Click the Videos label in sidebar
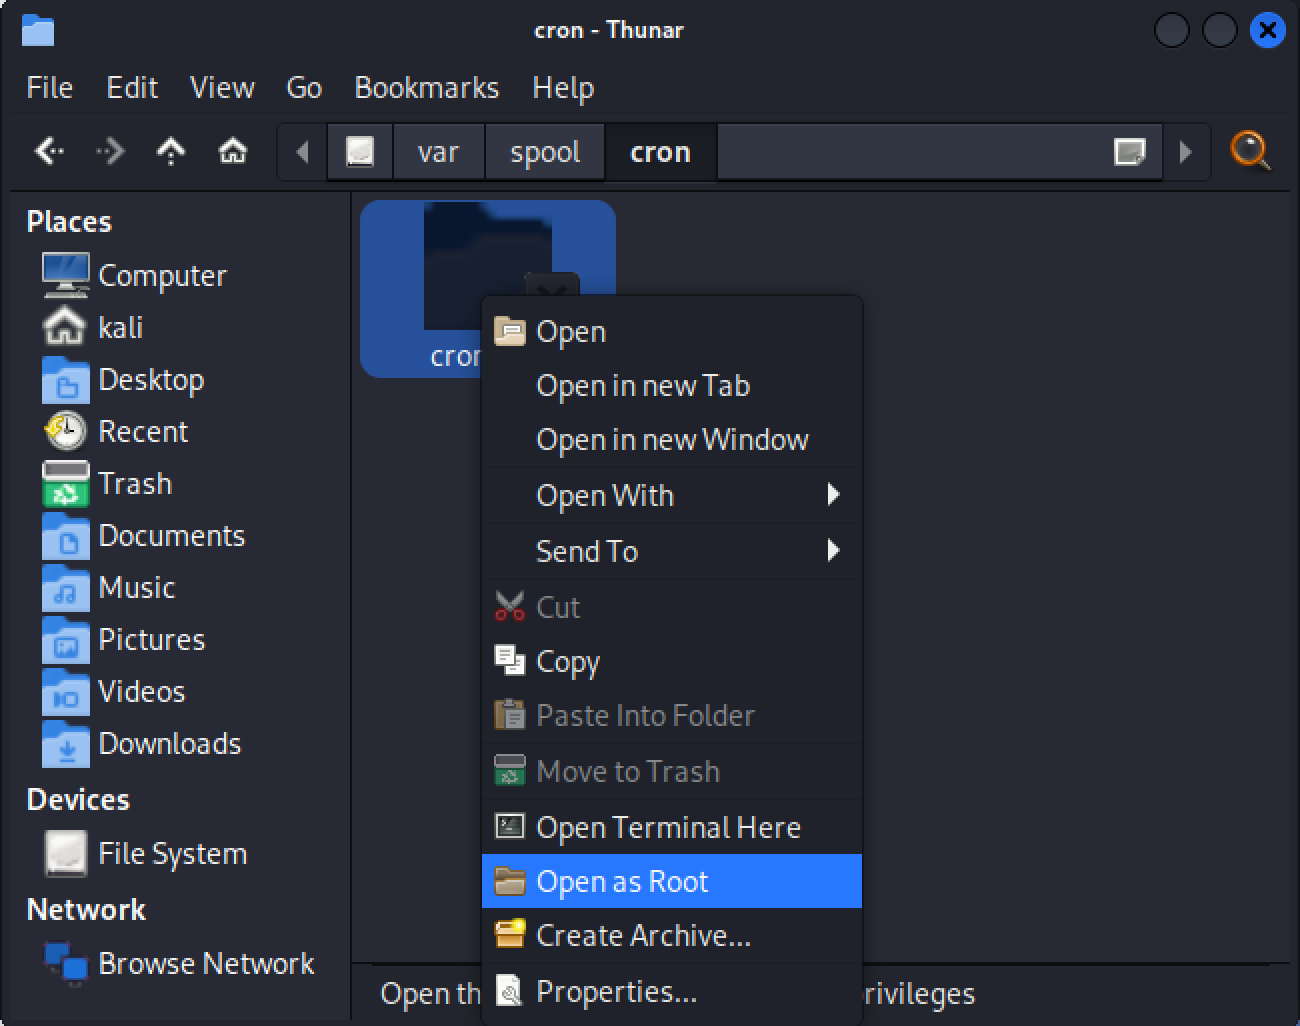The image size is (1300, 1026). 141,691
